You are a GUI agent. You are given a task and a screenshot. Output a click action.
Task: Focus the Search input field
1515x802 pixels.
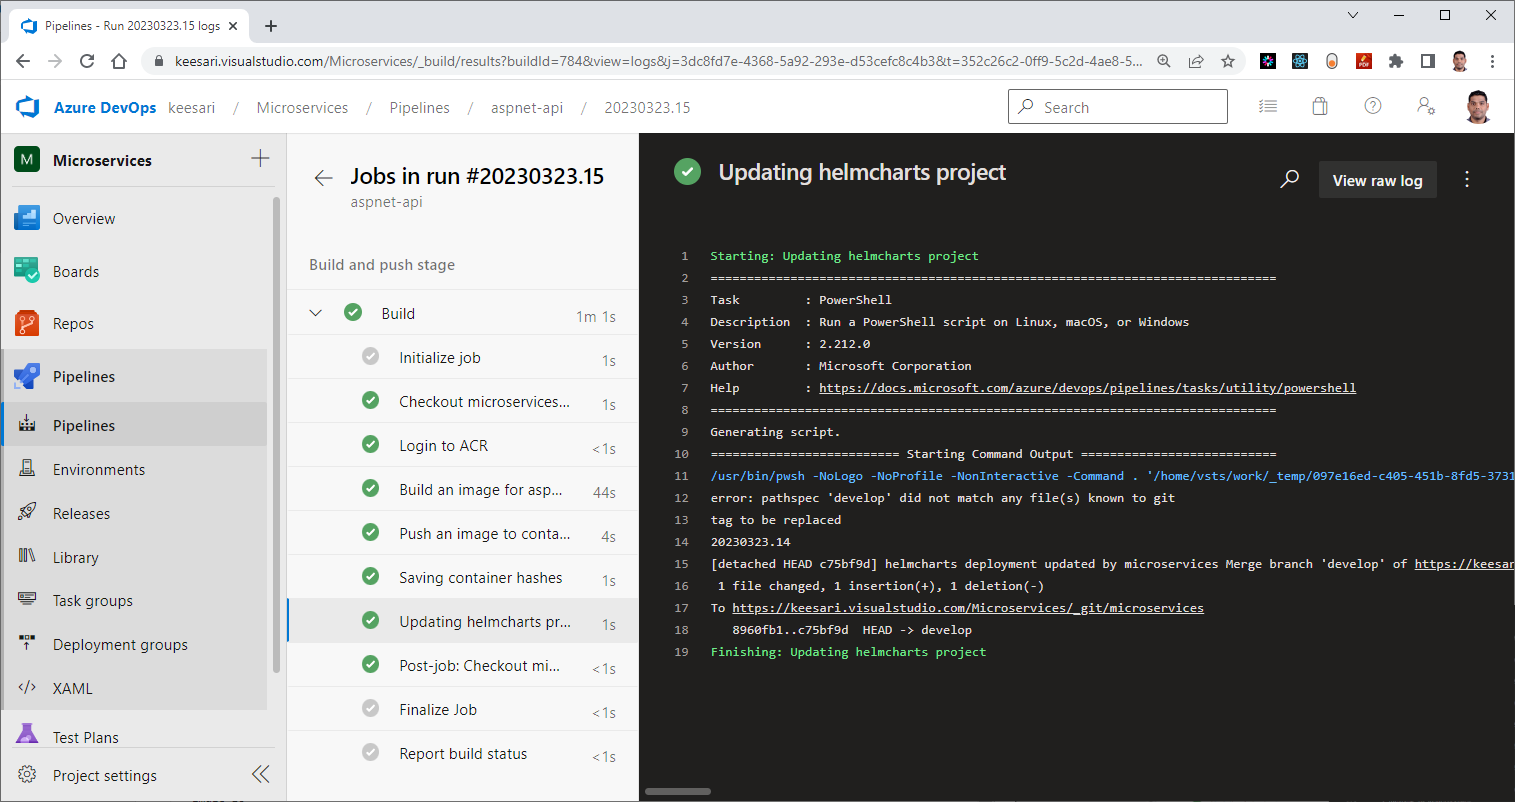(1118, 107)
